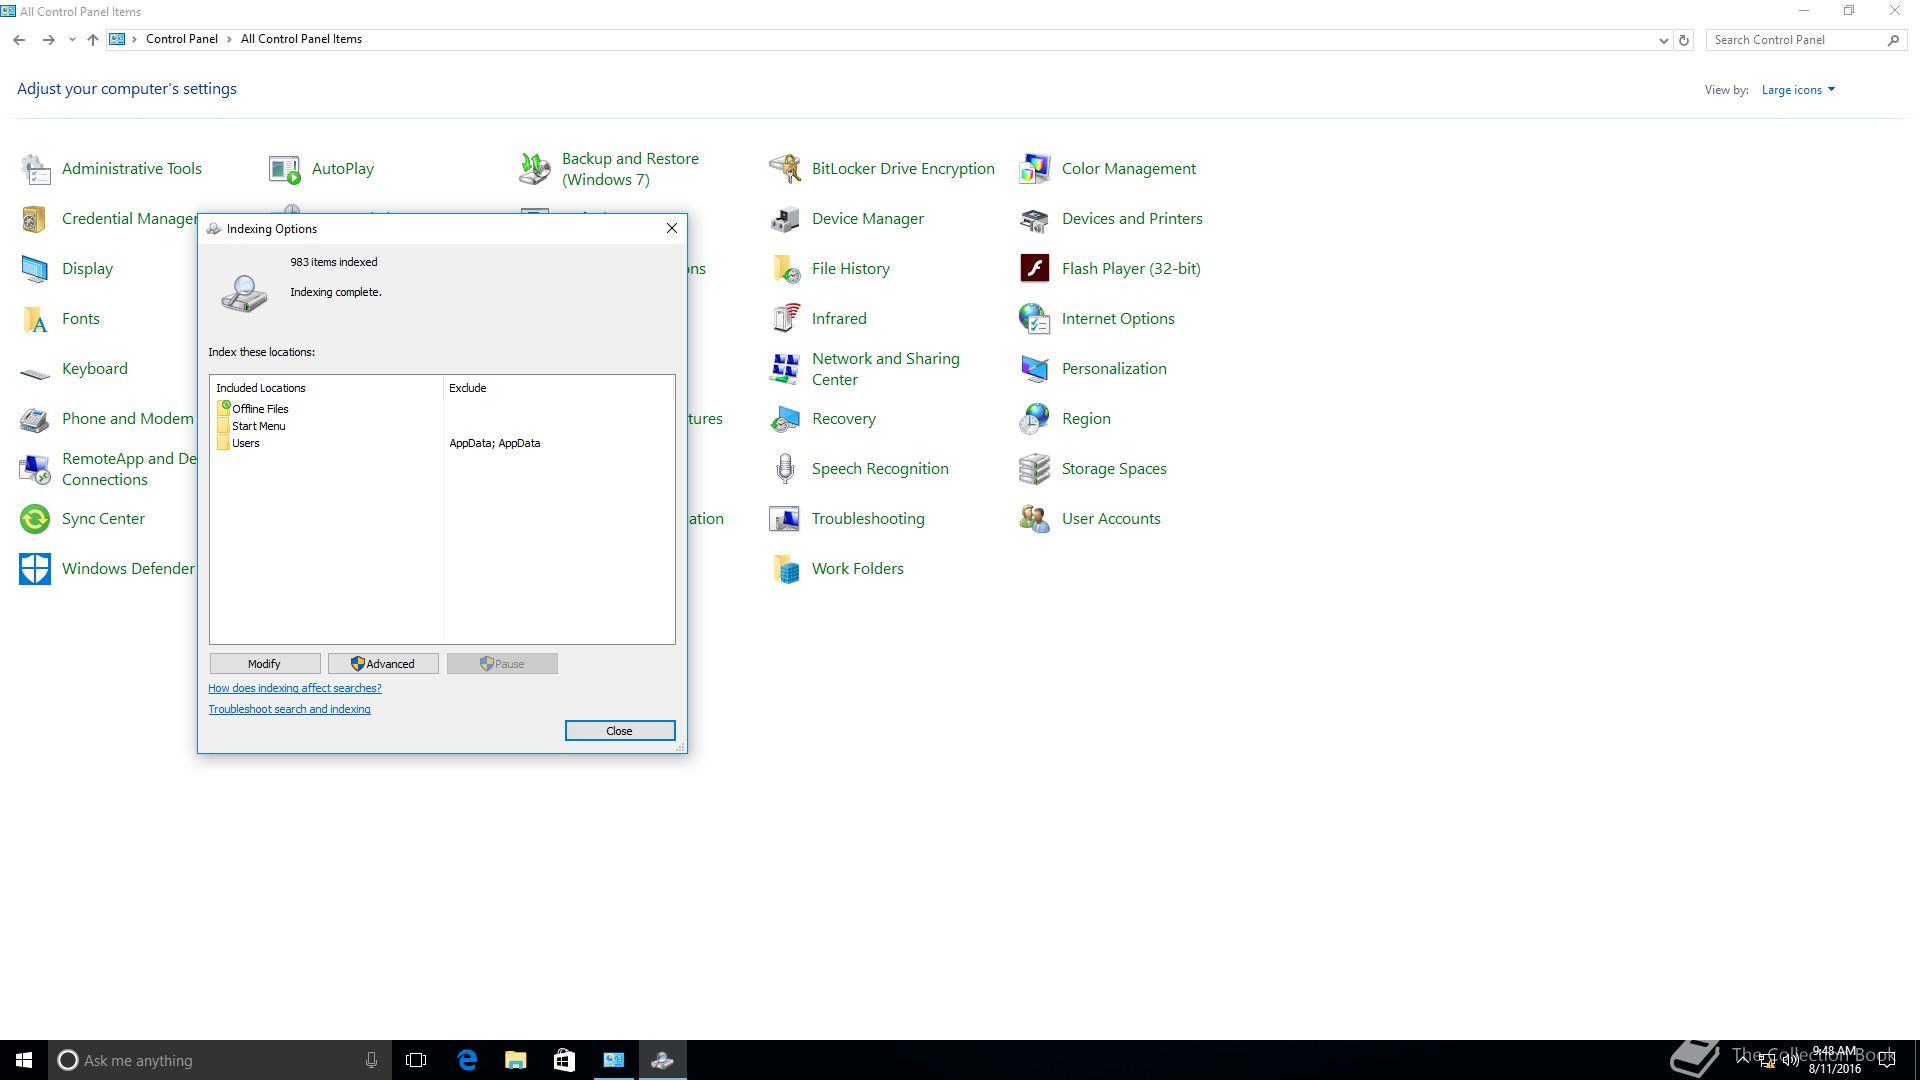Open Device Manager icon
Image resolution: width=1920 pixels, height=1080 pixels.
[x=785, y=219]
